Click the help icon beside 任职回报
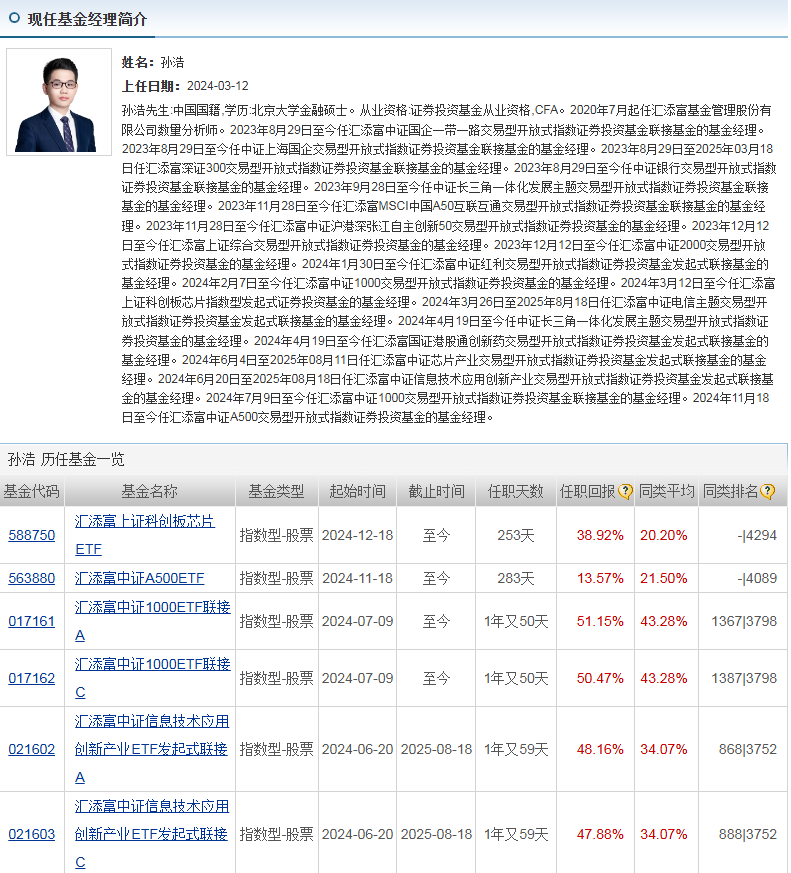 tap(625, 492)
